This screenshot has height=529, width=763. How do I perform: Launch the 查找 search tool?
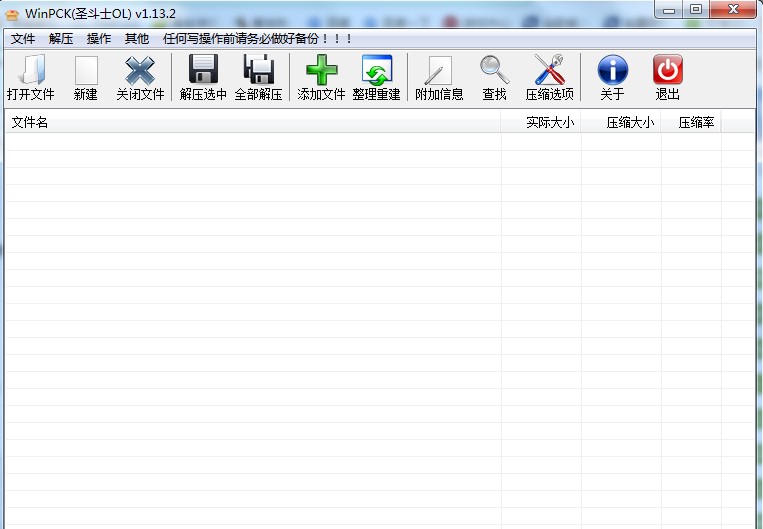coord(494,78)
